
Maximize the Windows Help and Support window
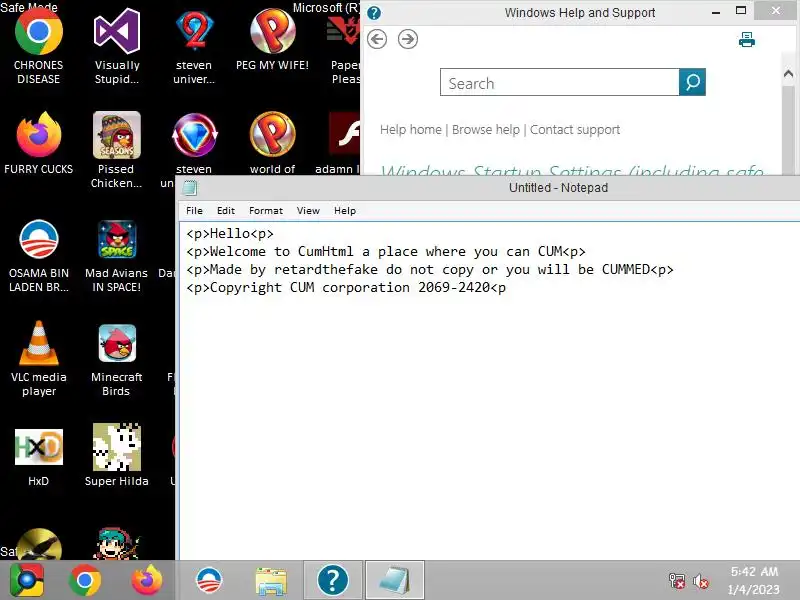click(741, 11)
